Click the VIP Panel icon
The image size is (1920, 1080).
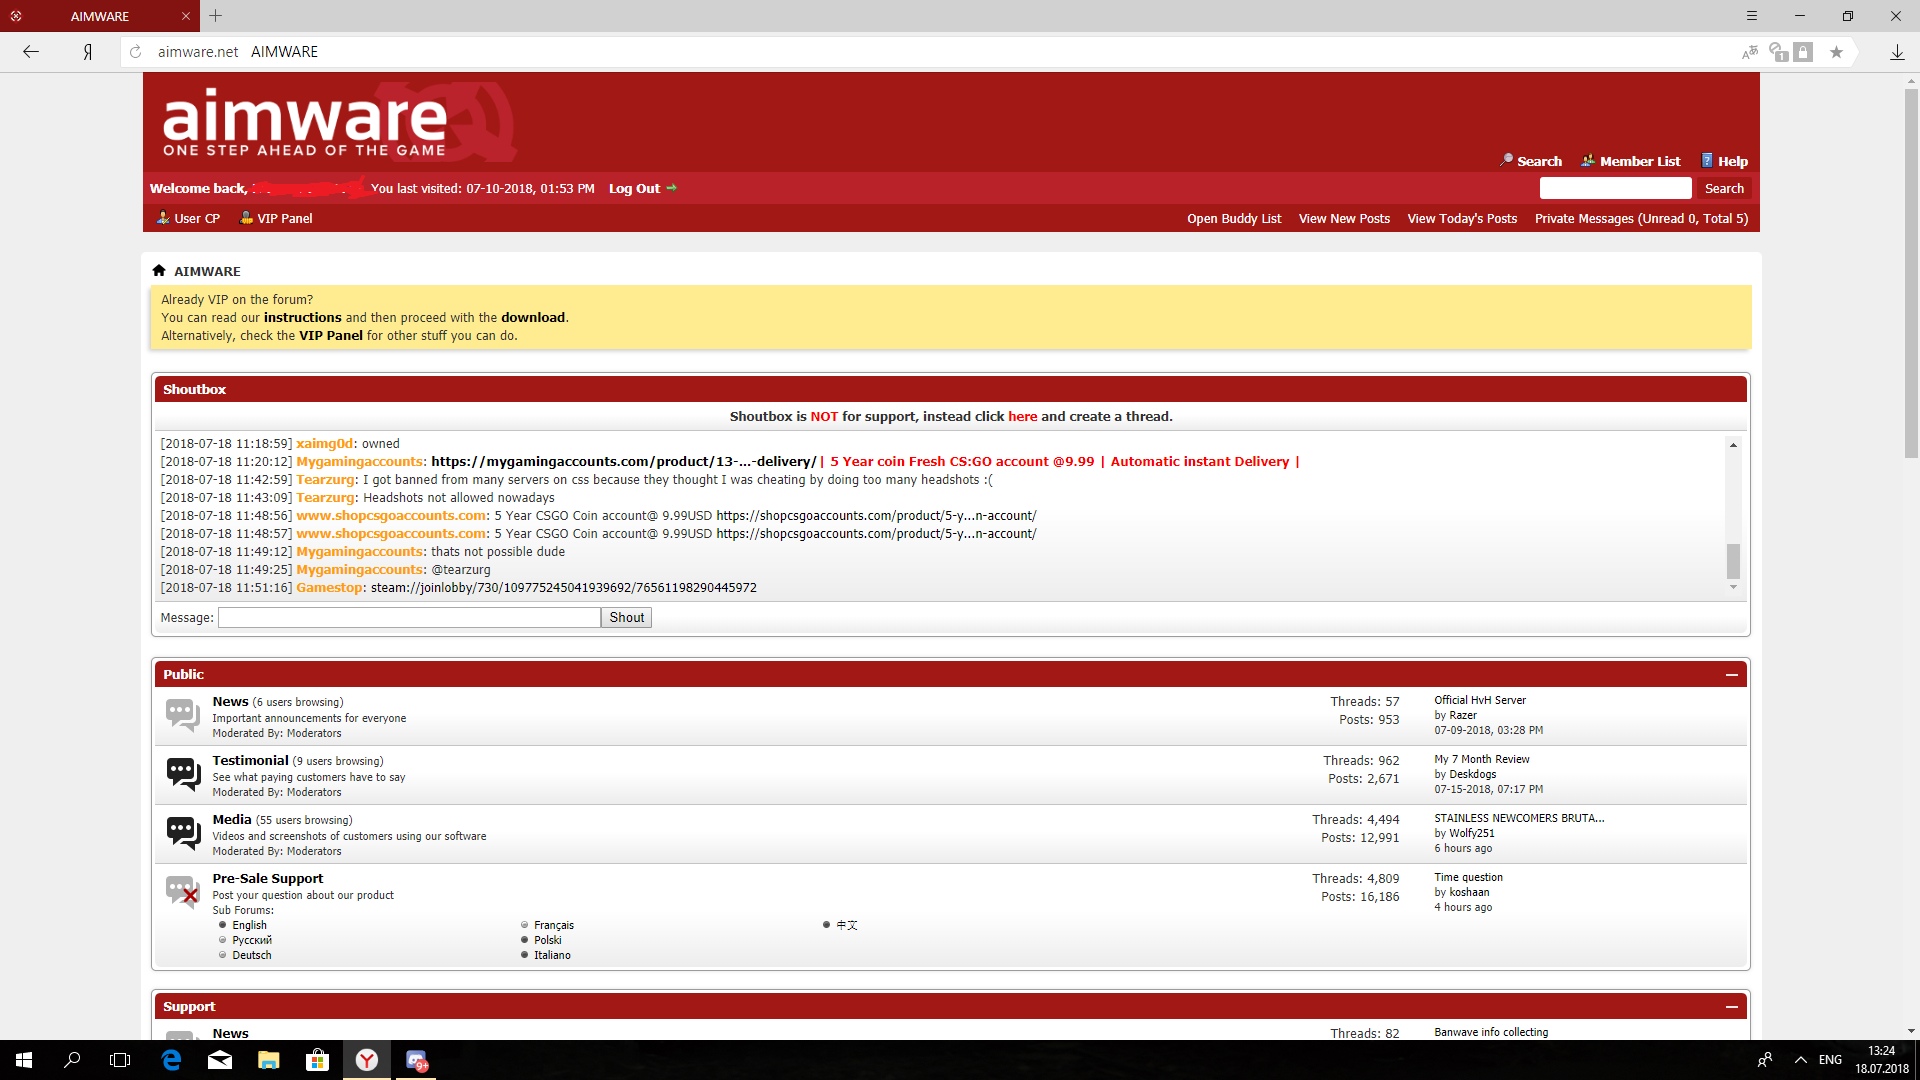248,218
